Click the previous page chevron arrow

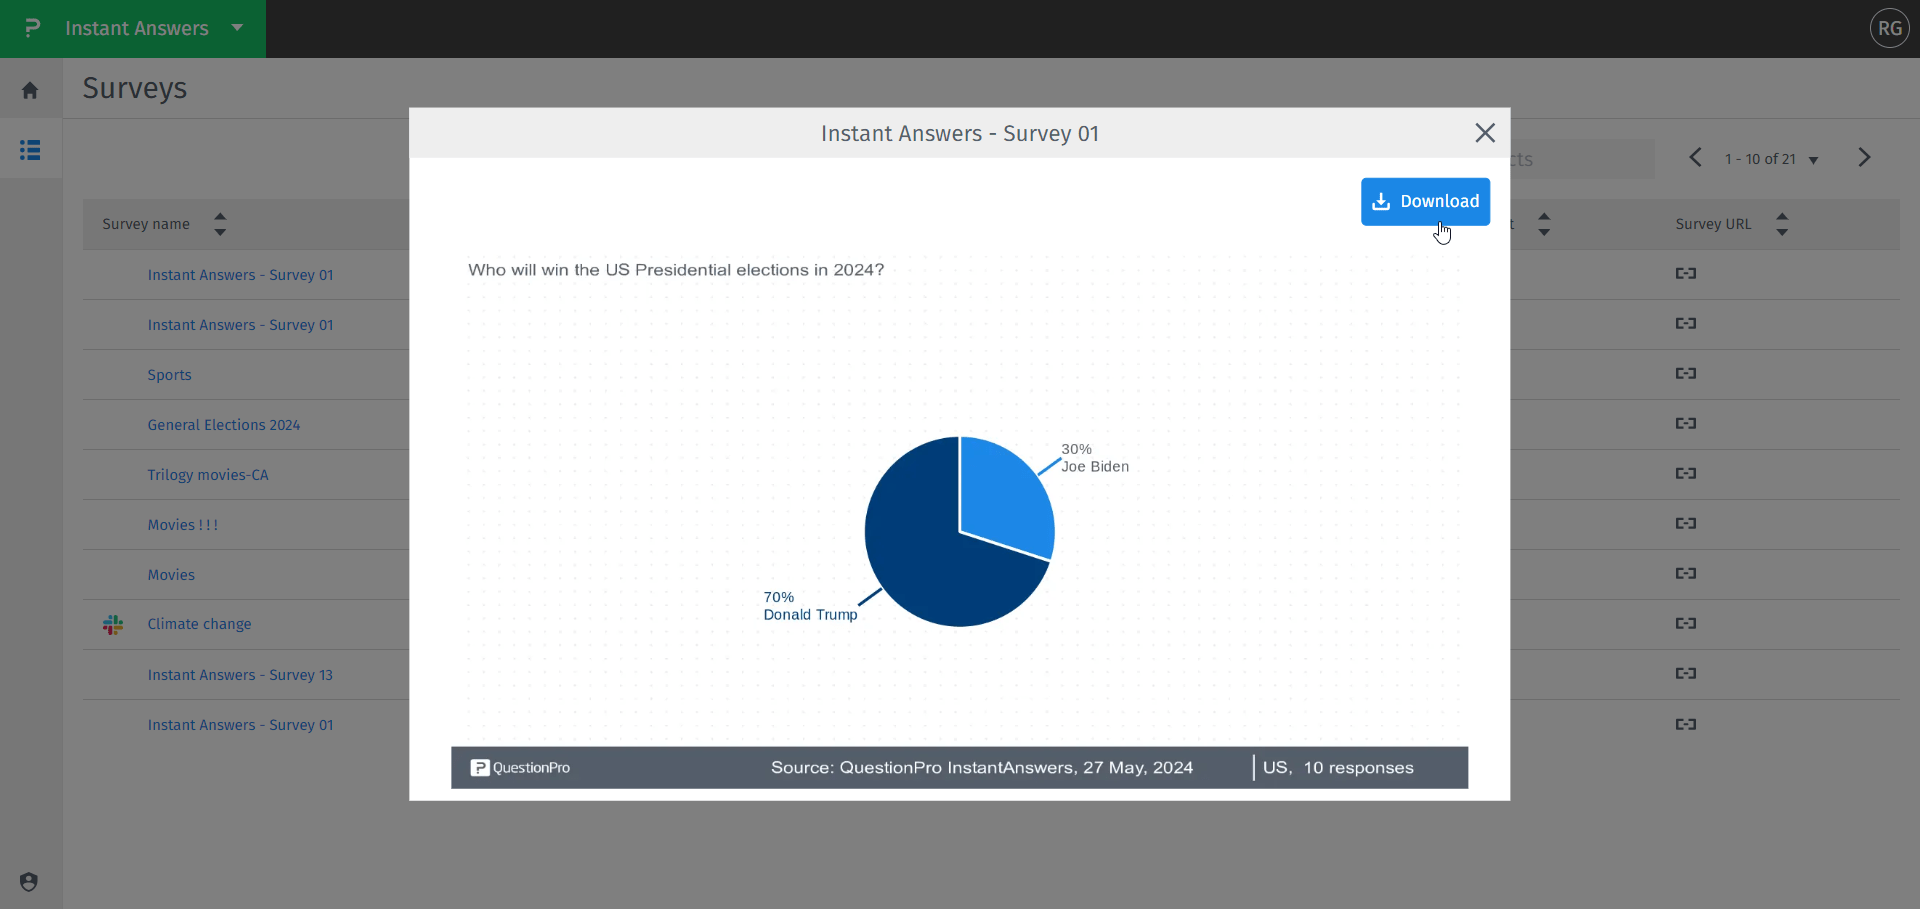coord(1696,157)
